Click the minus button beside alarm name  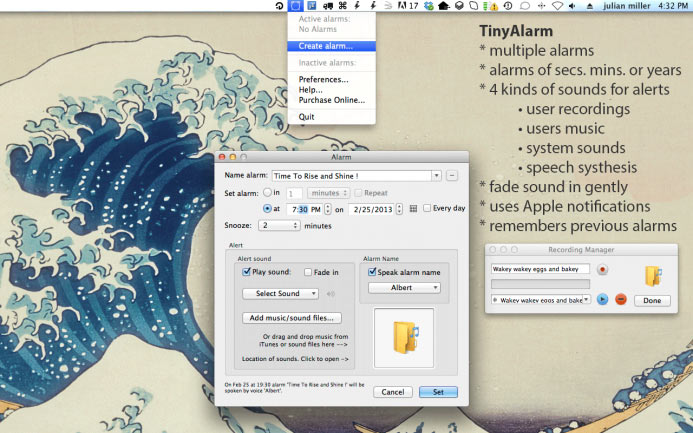[452, 176]
